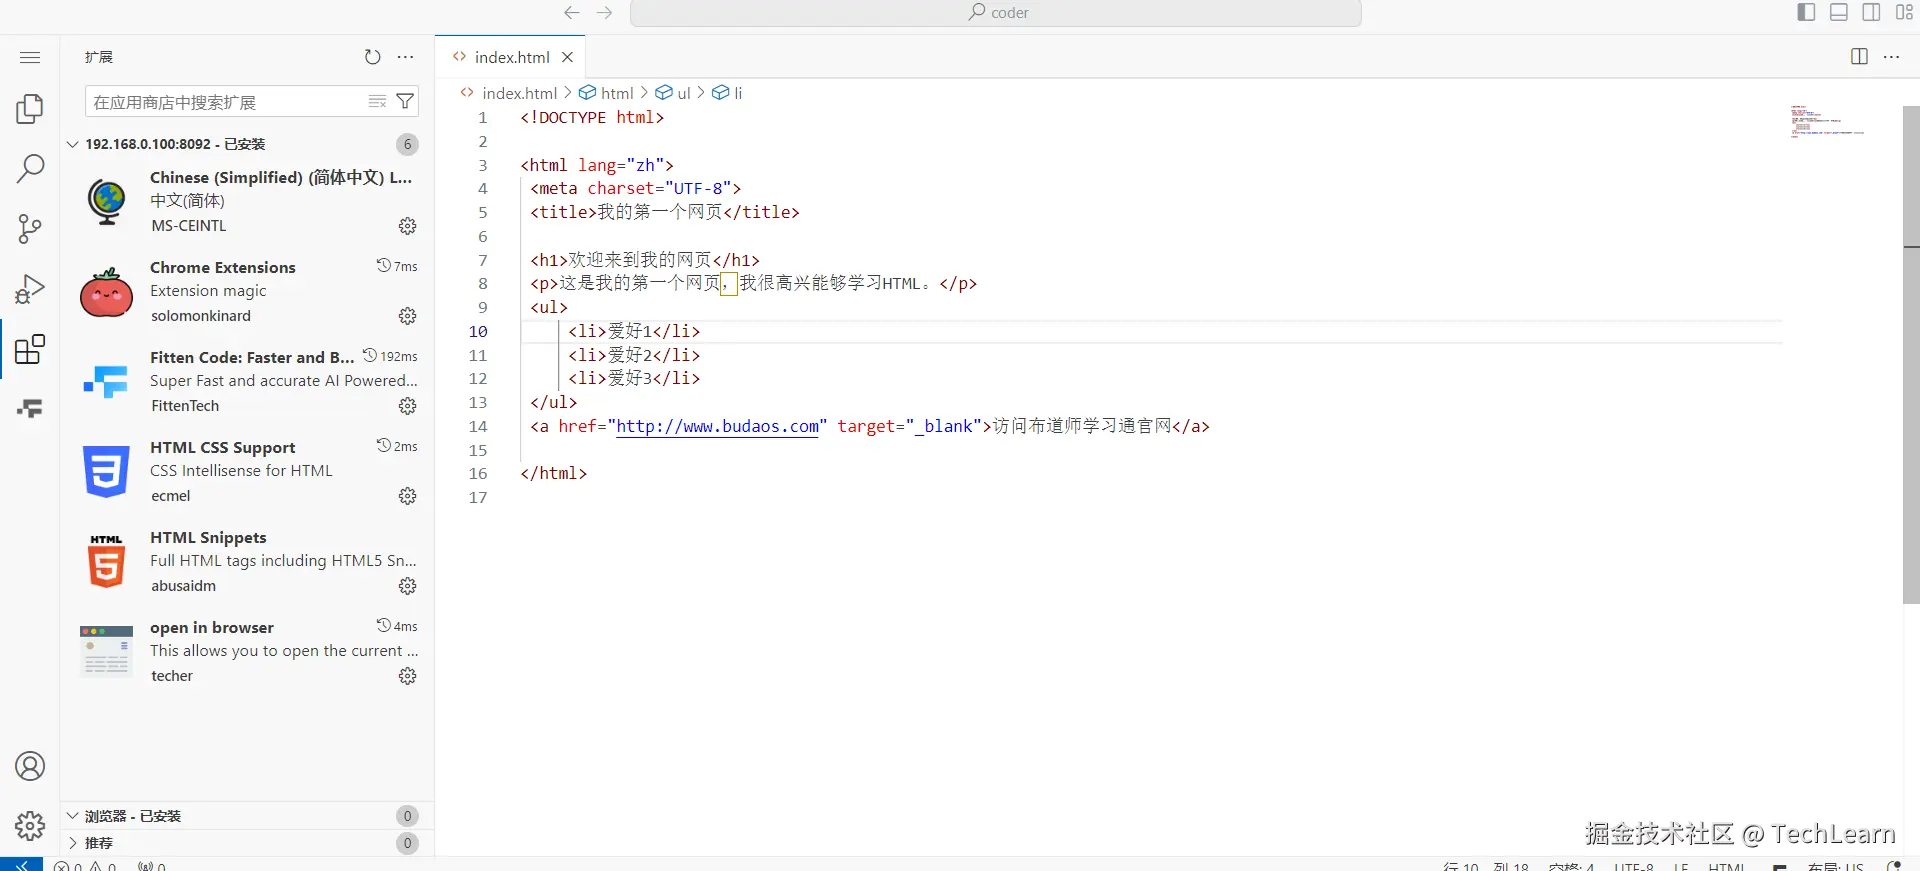Open the ul breadcrumb dropdown
This screenshot has height=871, width=1920.
click(x=673, y=93)
